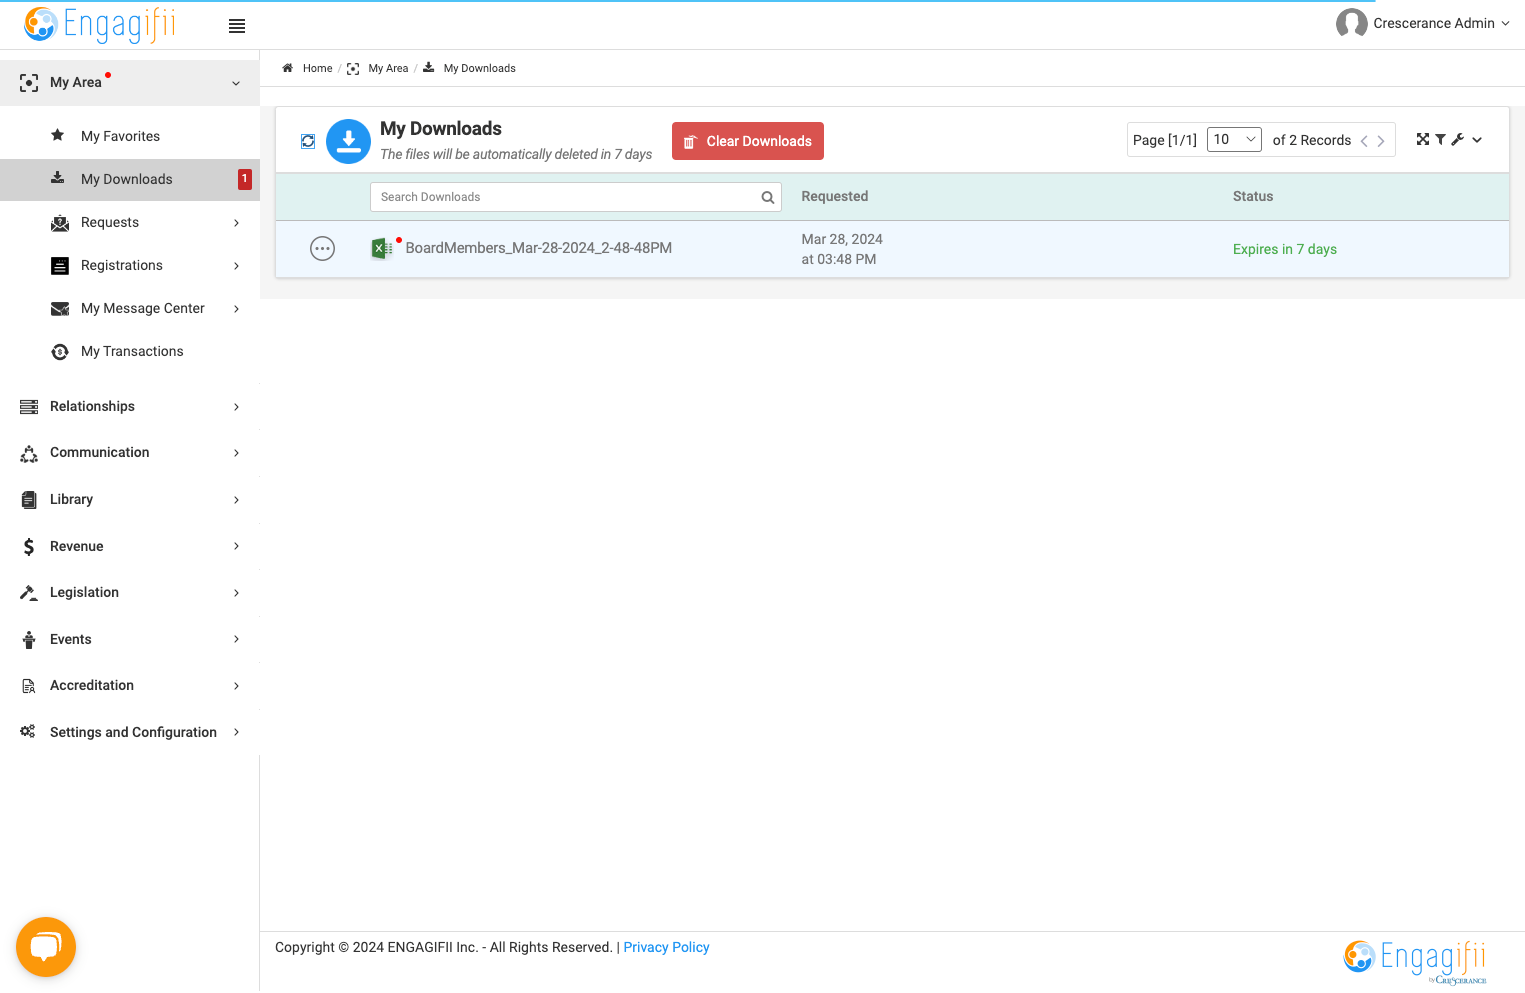Click the My Downloads badge count
The image size is (1525, 993).
point(244,179)
